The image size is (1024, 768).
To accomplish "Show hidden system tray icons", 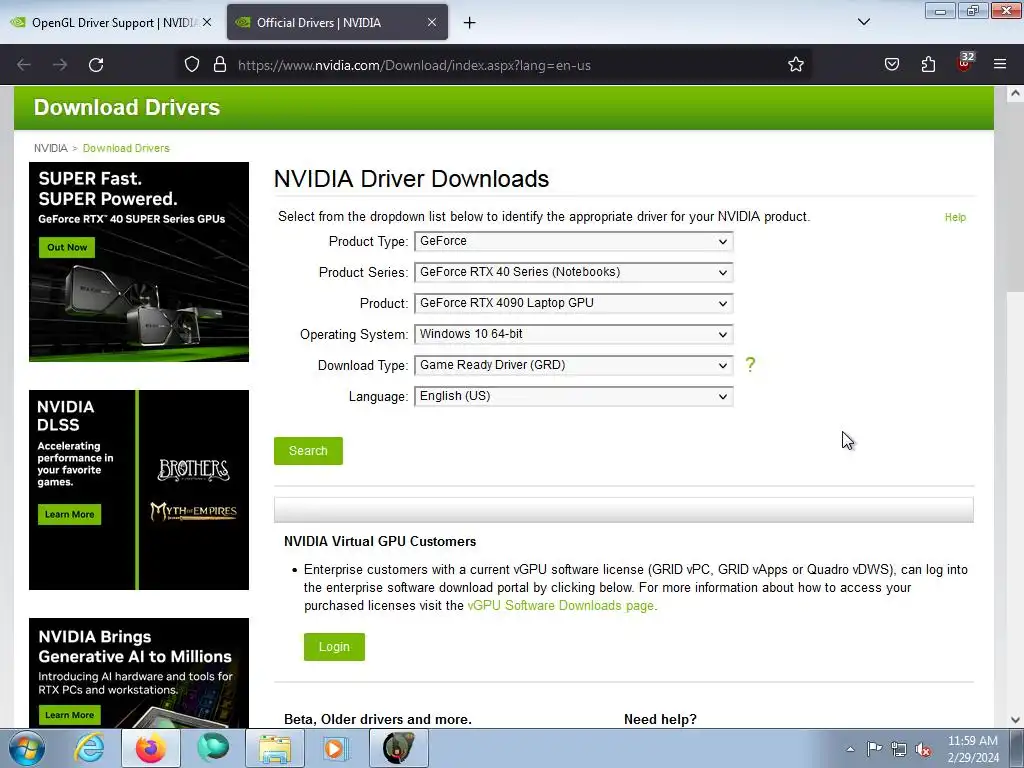I will click(x=850, y=749).
